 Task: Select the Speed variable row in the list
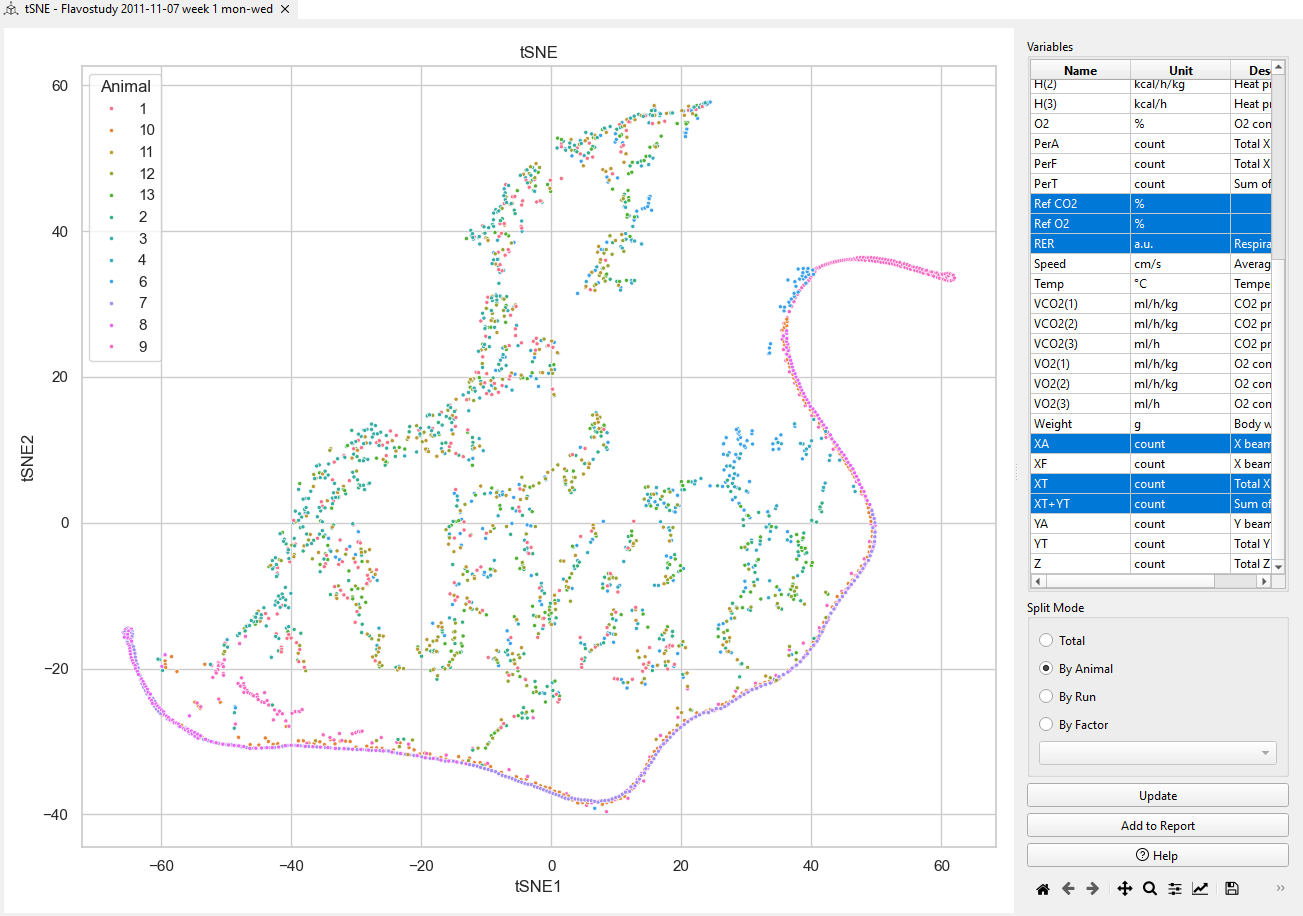[x=1080, y=263]
